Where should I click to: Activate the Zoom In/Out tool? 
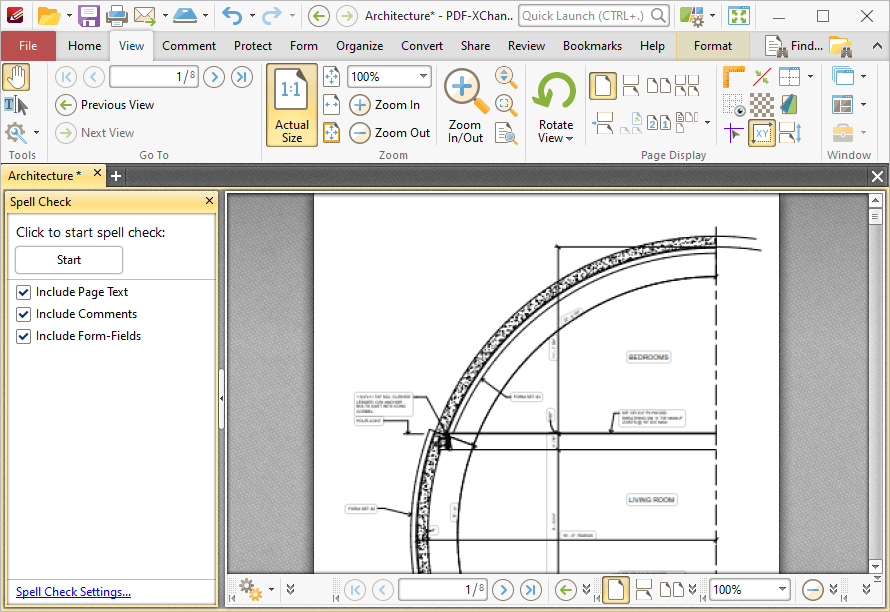[465, 107]
